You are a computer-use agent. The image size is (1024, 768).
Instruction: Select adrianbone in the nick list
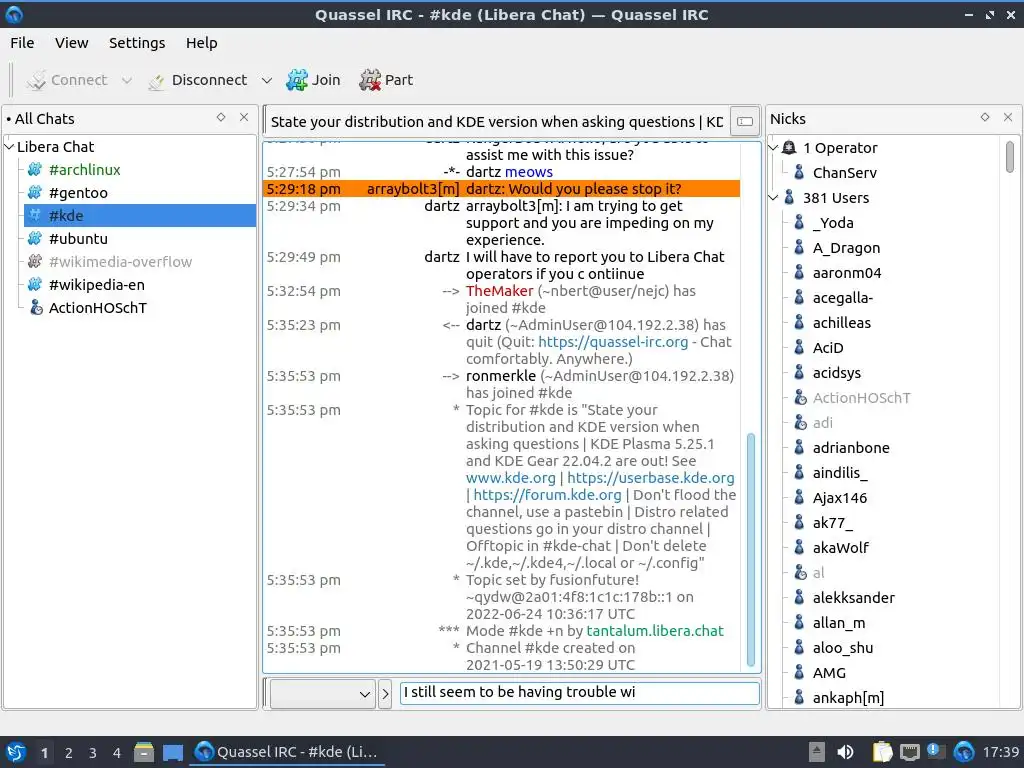click(x=850, y=448)
